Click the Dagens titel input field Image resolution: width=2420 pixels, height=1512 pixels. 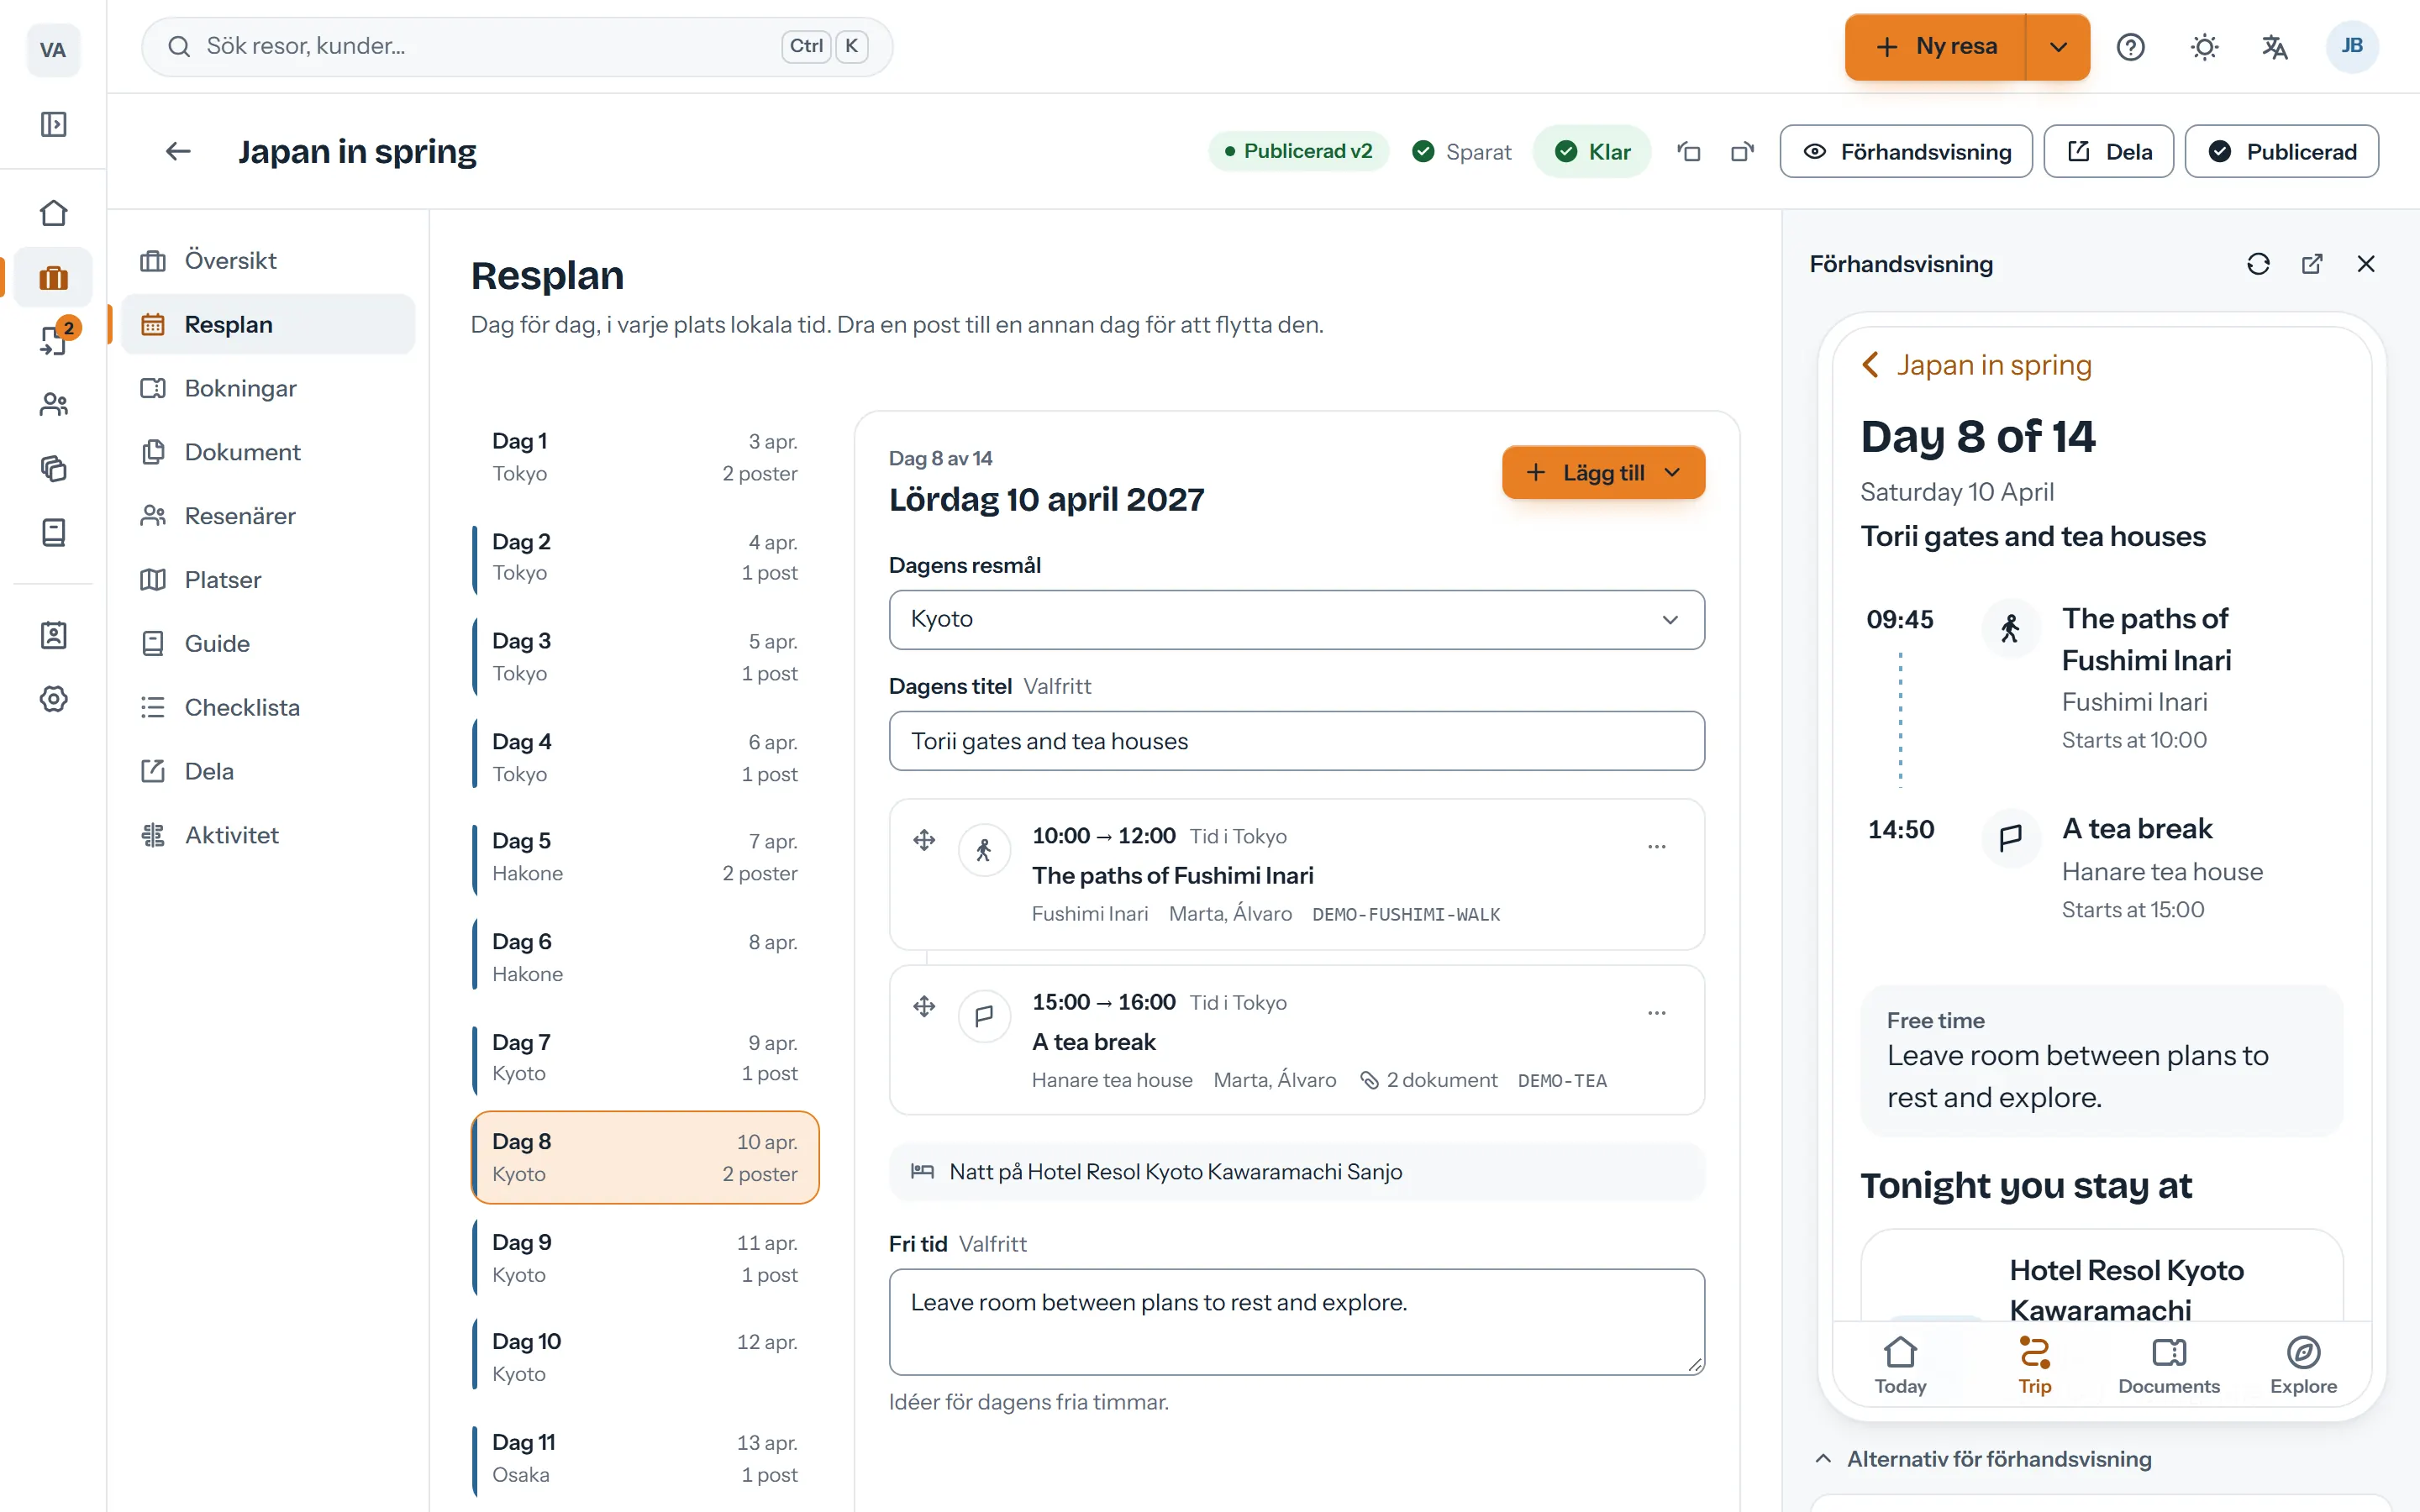pos(1296,741)
